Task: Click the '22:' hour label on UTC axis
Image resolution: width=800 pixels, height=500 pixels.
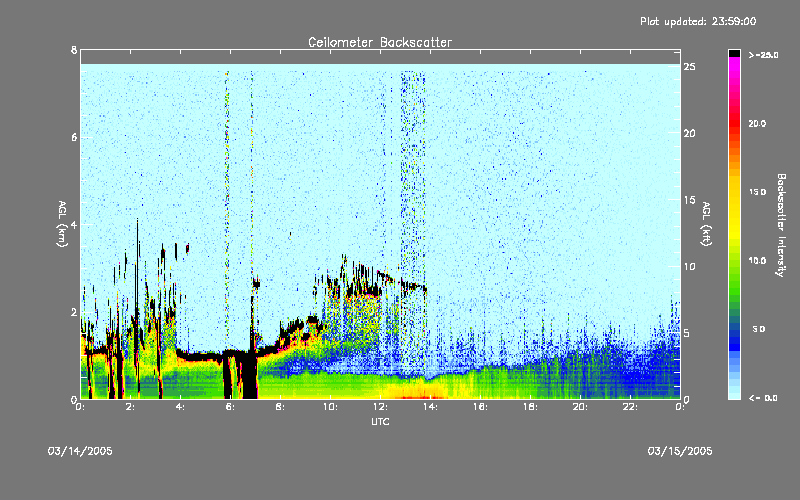Action: pyautogui.click(x=630, y=407)
